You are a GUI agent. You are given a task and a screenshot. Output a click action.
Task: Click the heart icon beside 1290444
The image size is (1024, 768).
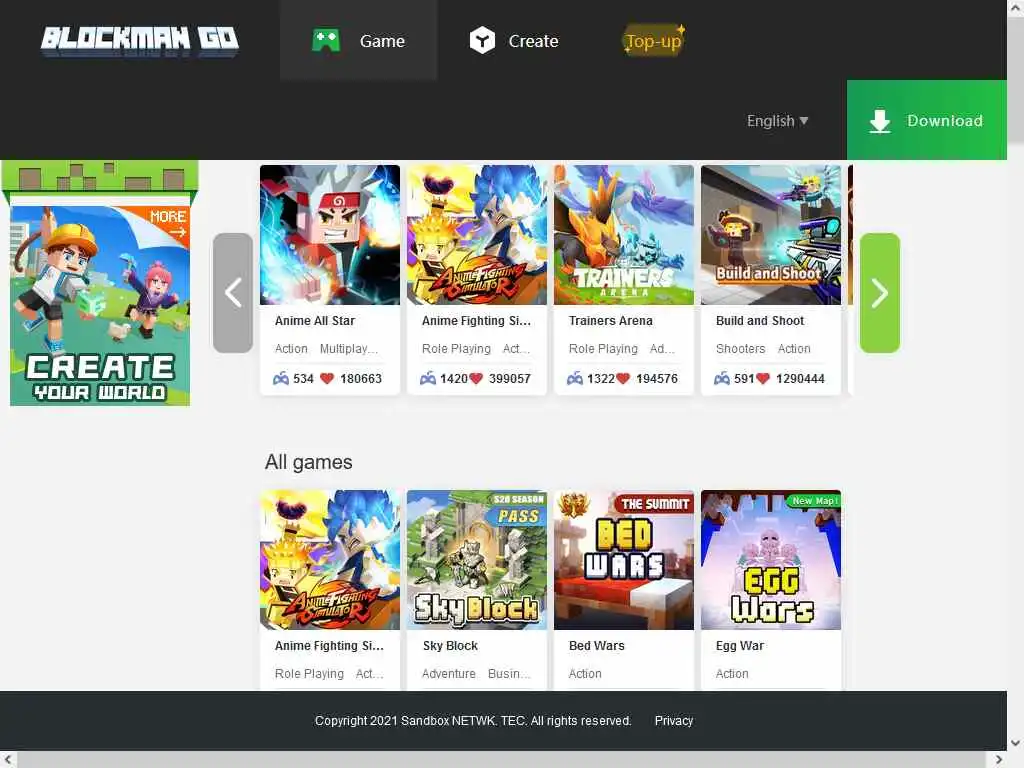coord(763,379)
